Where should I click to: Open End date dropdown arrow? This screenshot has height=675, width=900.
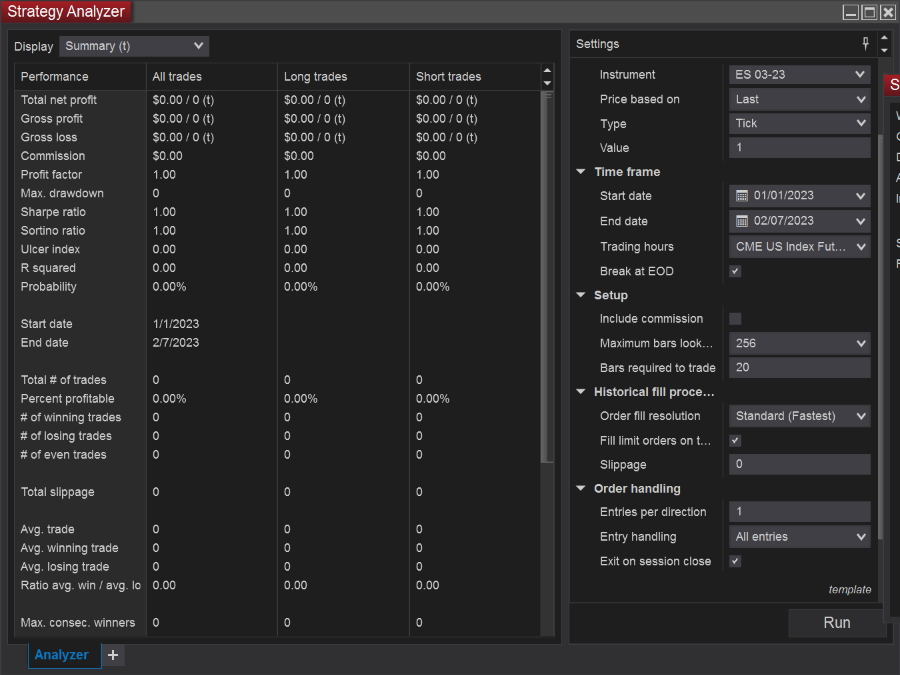point(860,221)
